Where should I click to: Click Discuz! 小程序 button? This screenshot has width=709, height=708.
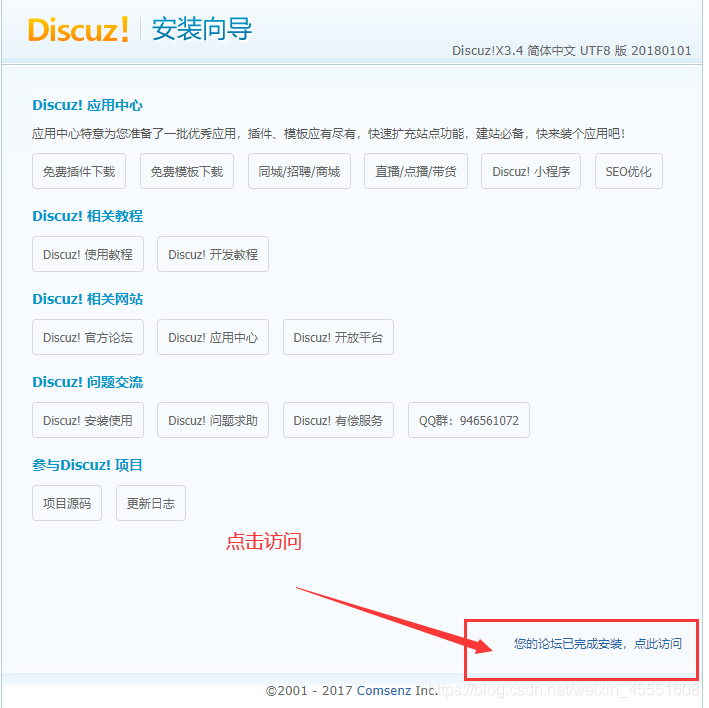pos(531,171)
